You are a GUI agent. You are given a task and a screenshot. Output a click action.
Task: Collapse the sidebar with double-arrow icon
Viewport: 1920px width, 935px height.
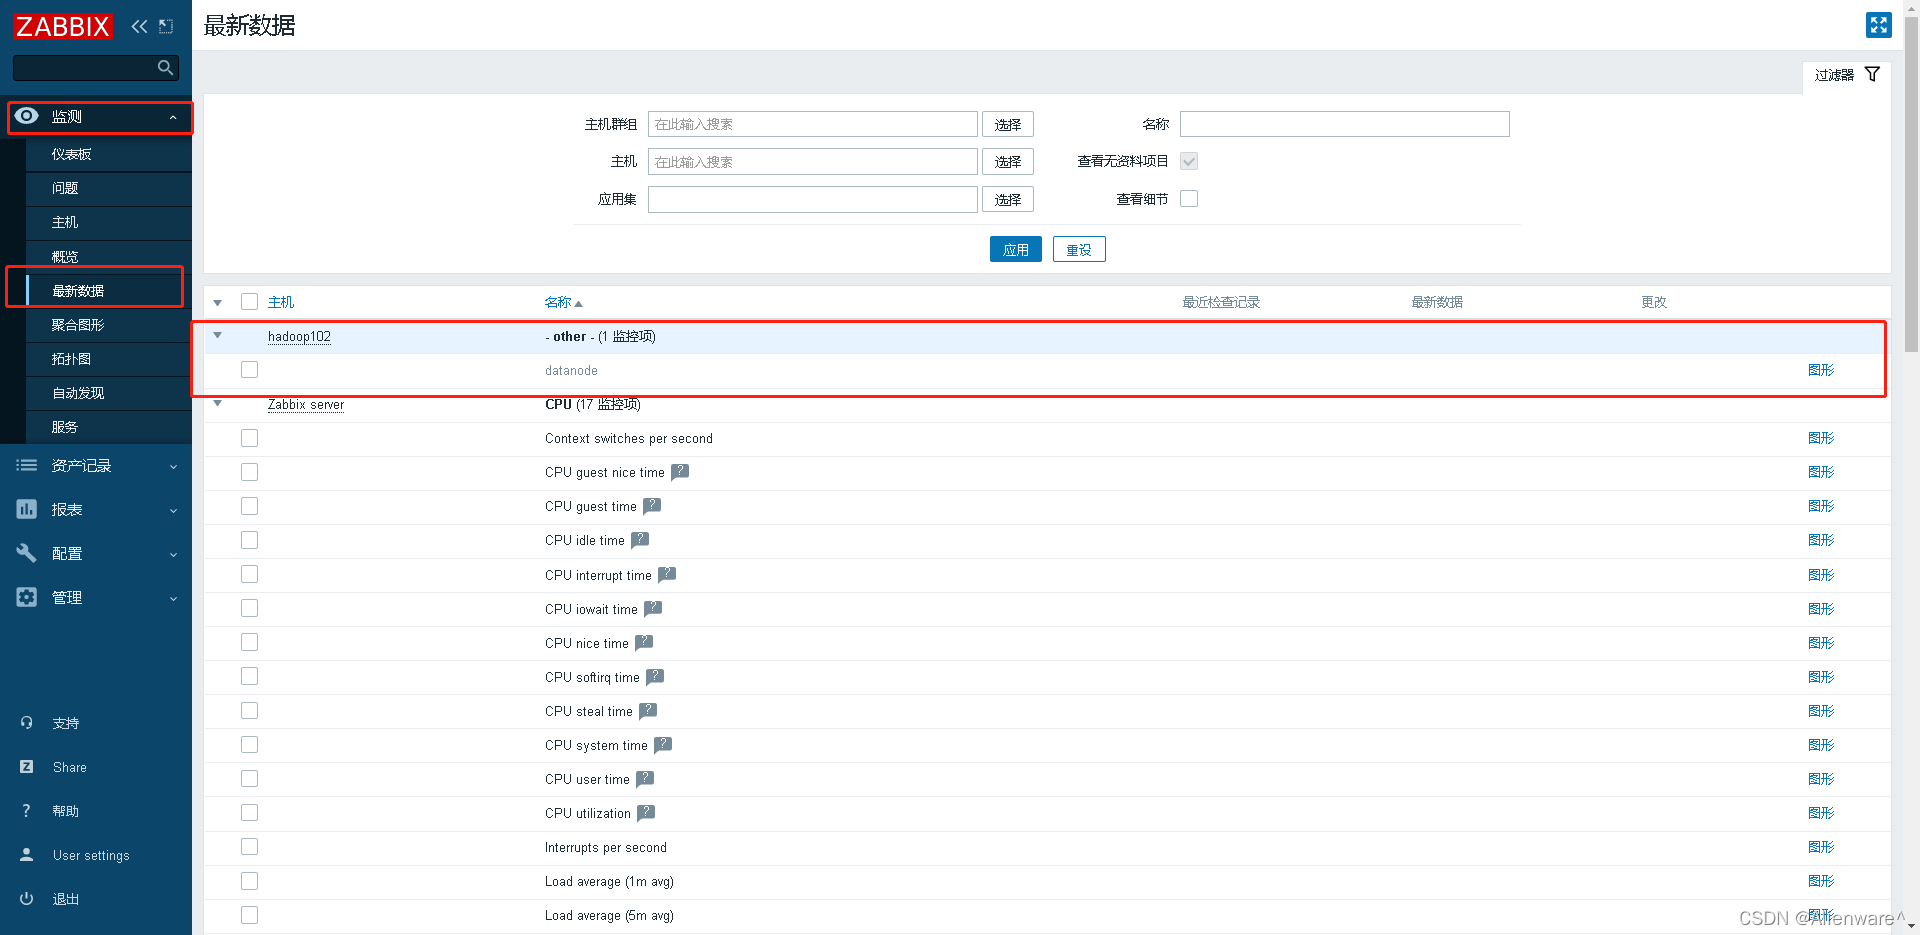(139, 26)
